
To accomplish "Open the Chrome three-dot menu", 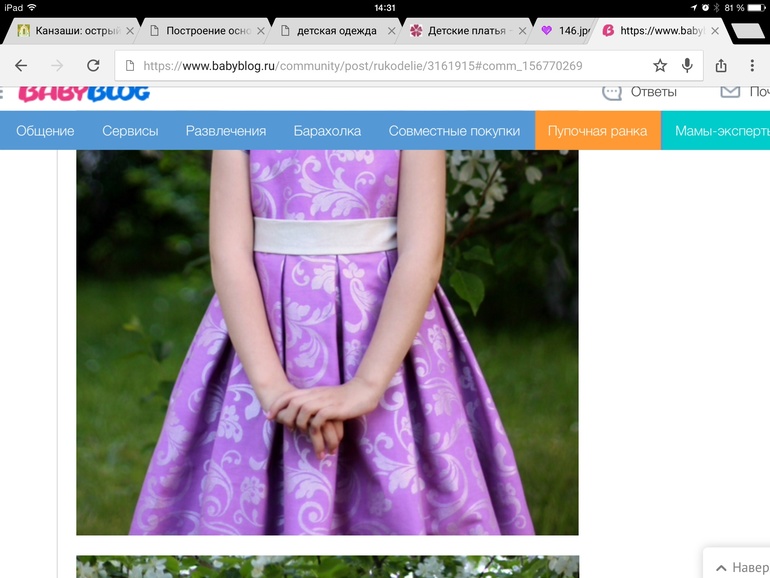I will (752, 66).
